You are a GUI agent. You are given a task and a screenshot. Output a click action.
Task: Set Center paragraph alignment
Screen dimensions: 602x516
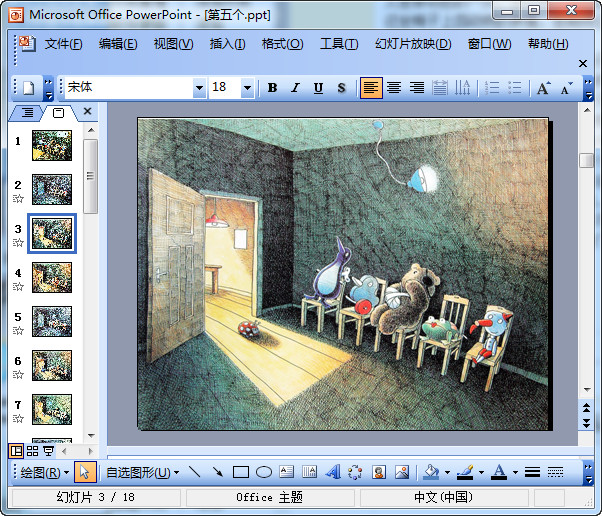394,88
